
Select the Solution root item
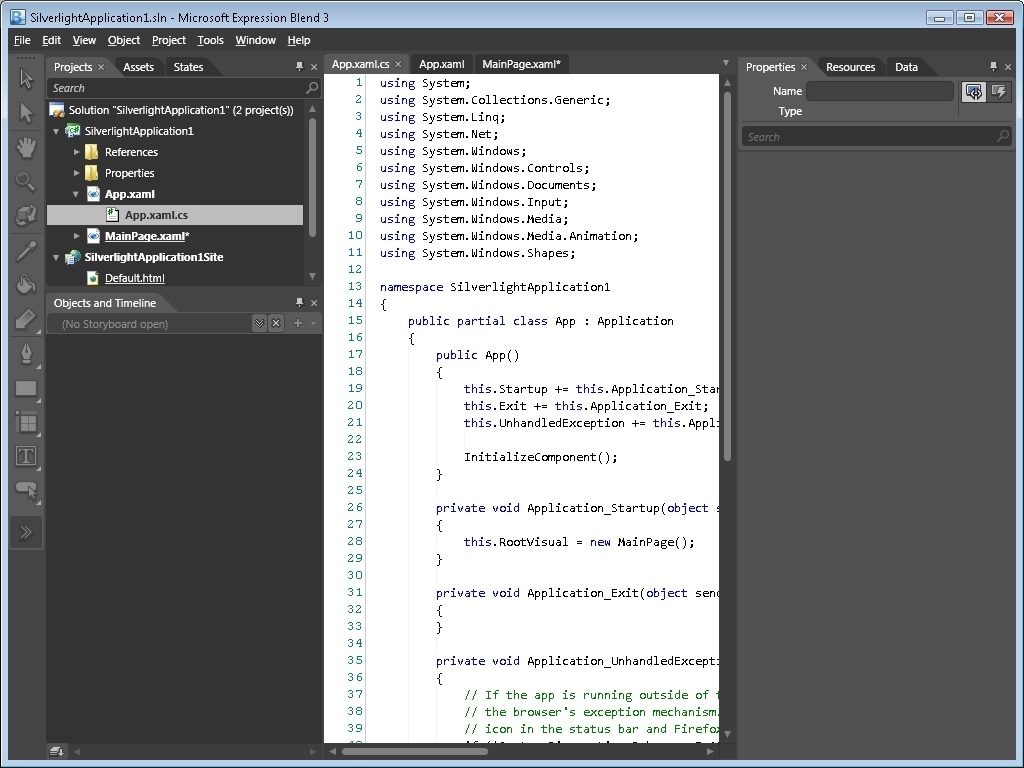[175, 110]
